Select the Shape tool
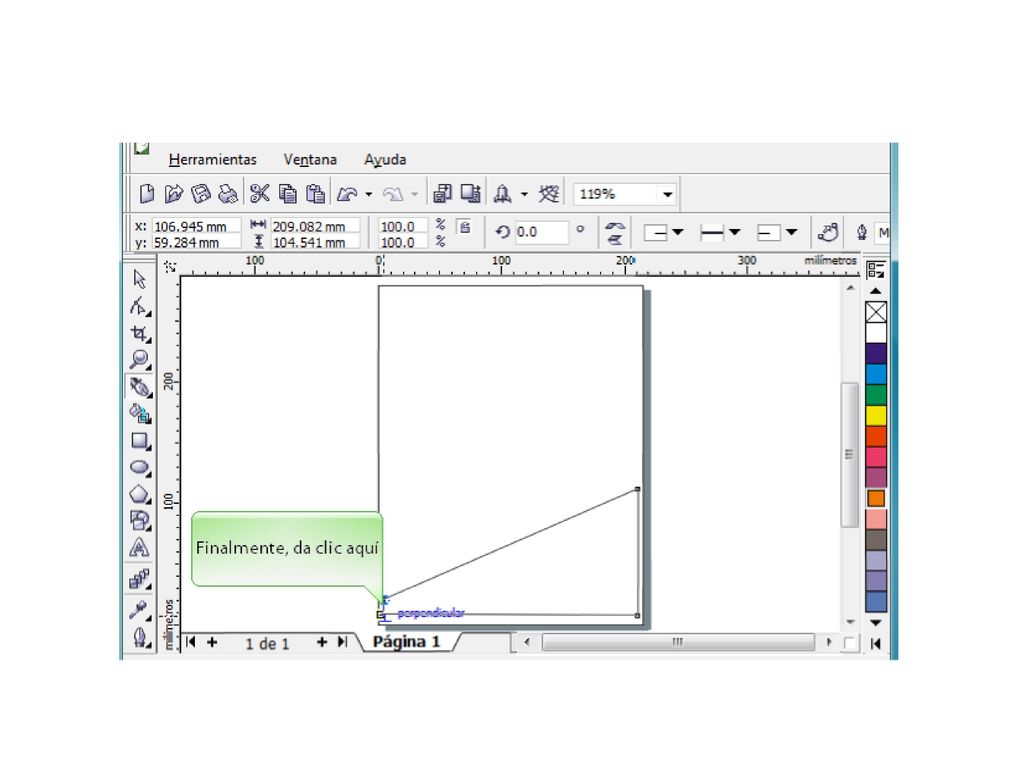The image size is (1024, 768). [139, 306]
